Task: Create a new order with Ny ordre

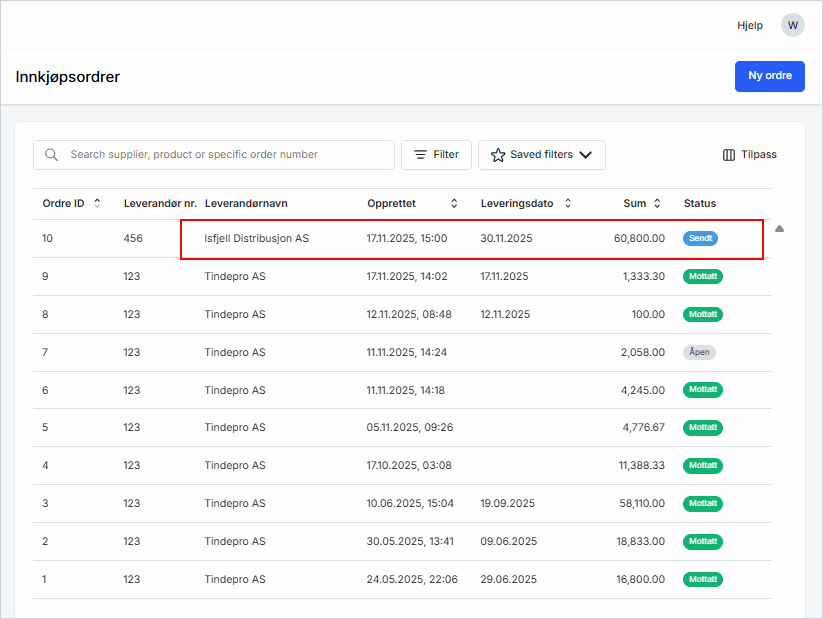Action: coord(769,76)
